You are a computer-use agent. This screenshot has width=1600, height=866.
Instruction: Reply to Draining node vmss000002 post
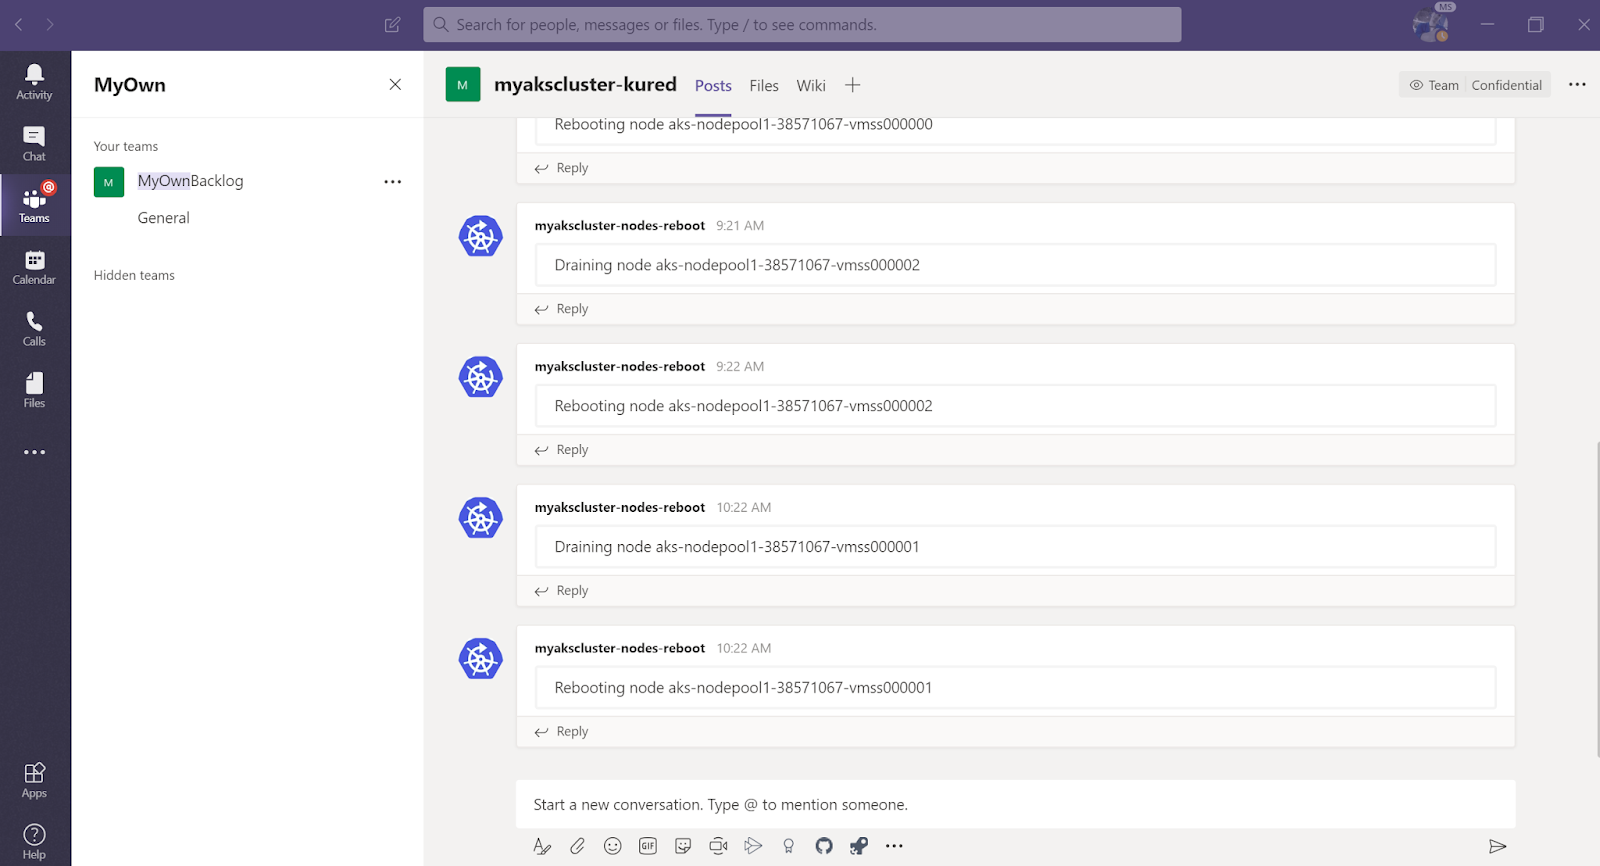pos(561,309)
